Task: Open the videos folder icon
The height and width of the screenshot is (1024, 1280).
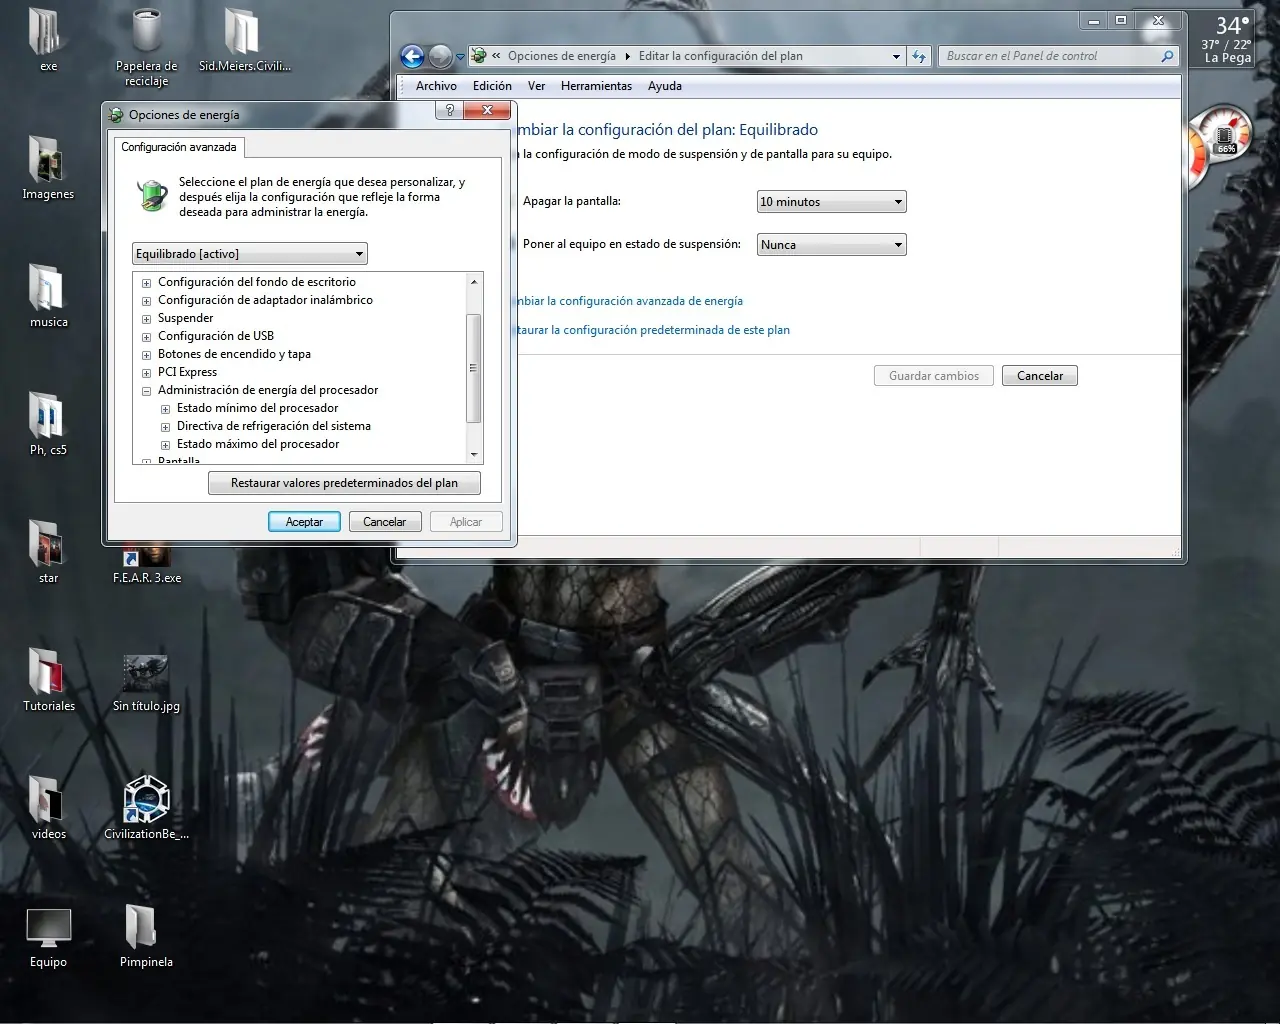Action: click(48, 808)
